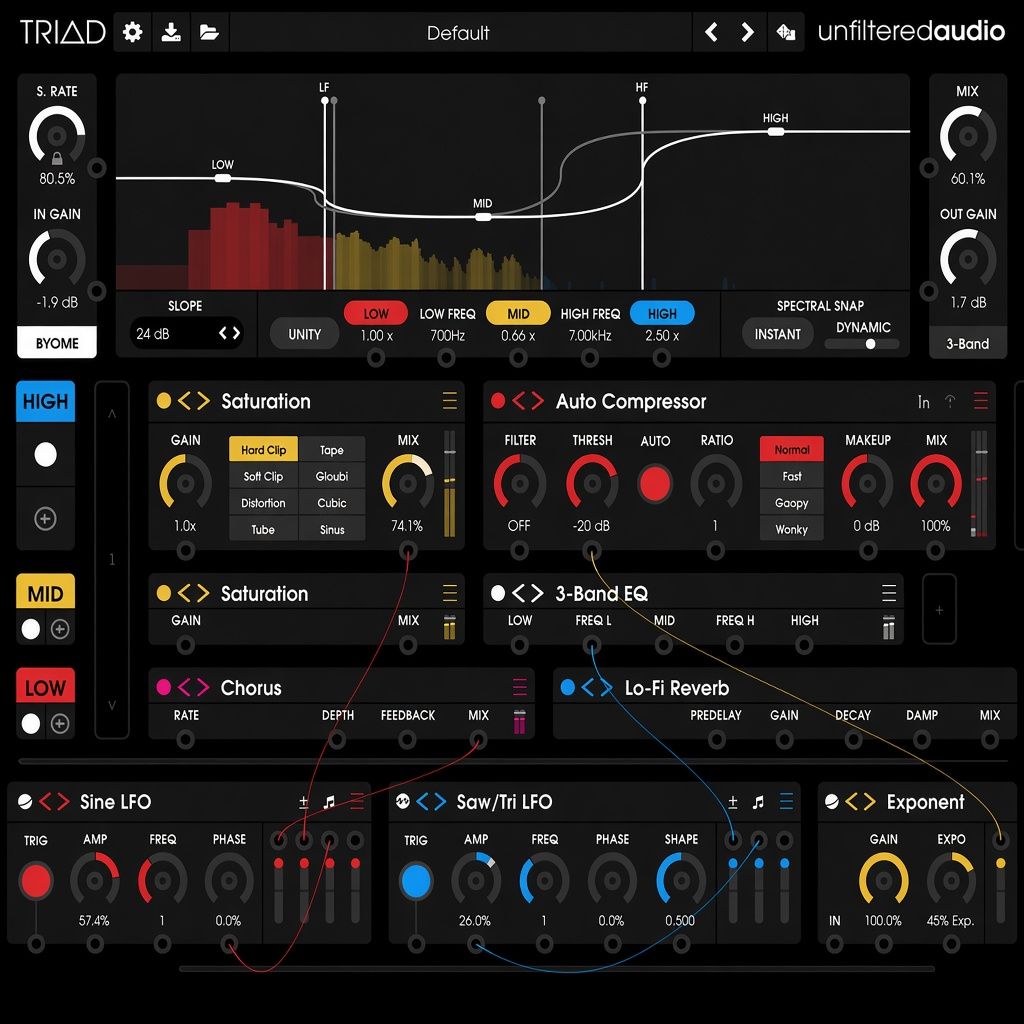Switch 3-Band EQ module type arrows
This screenshot has width=1024, height=1024.
pyautogui.click(x=528, y=593)
